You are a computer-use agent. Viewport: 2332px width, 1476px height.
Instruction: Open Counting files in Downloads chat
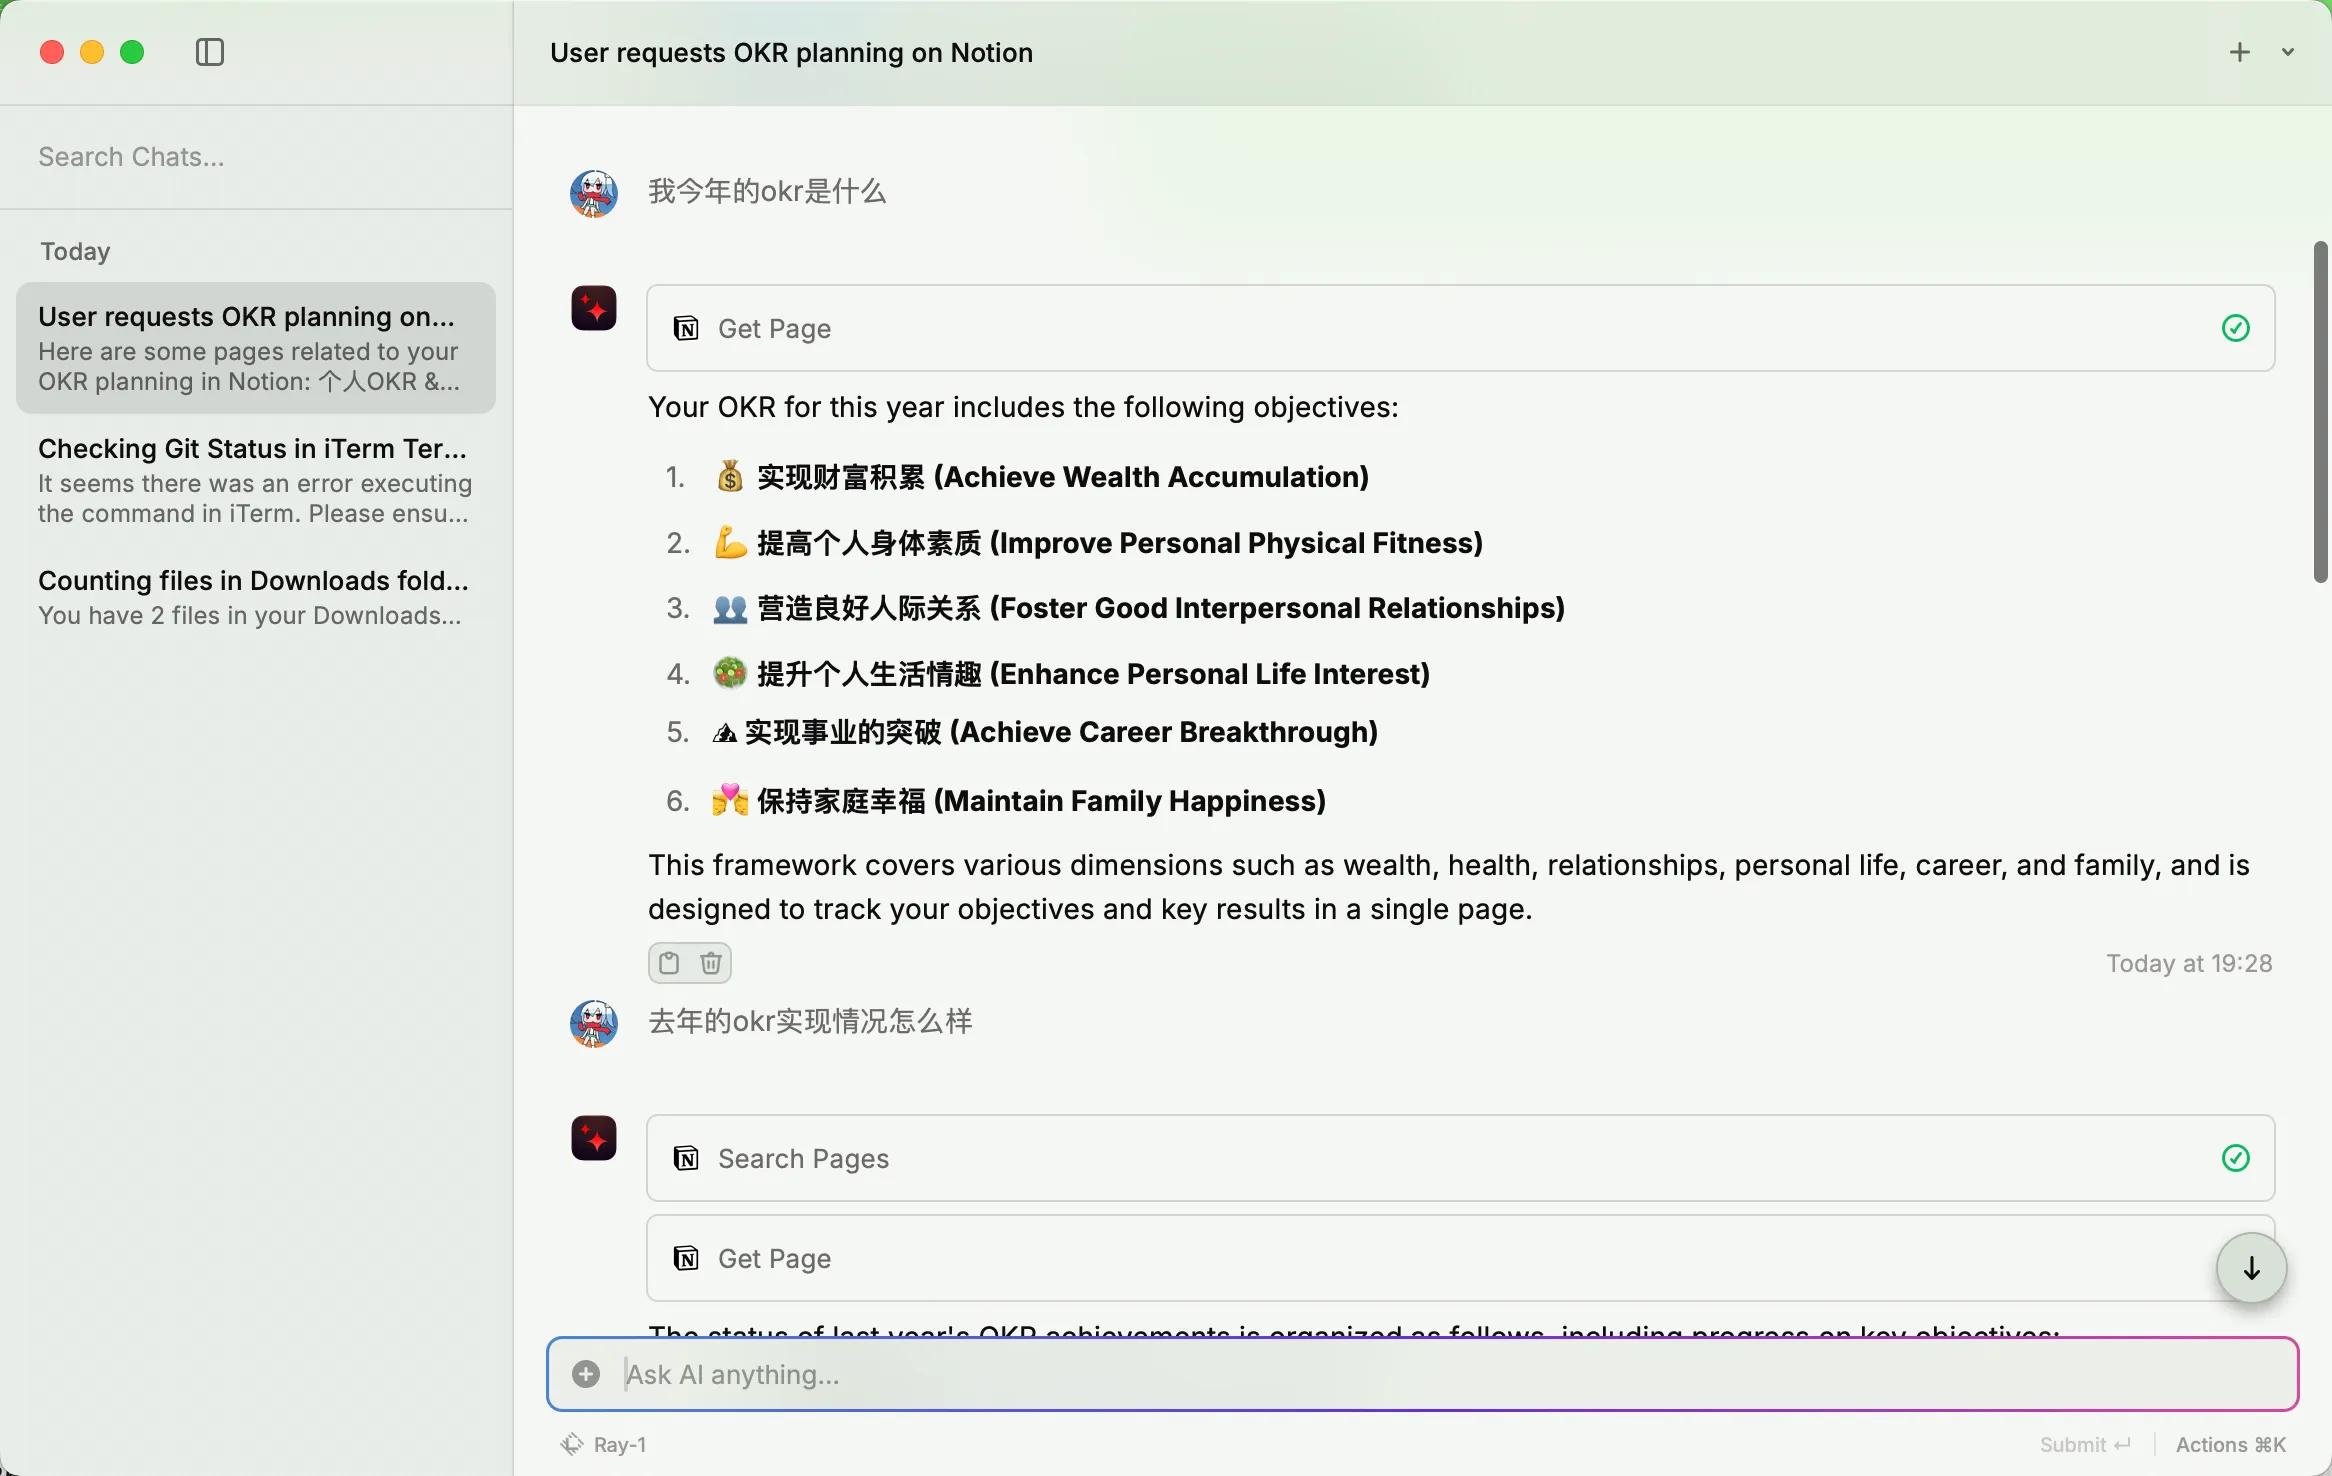(x=255, y=597)
